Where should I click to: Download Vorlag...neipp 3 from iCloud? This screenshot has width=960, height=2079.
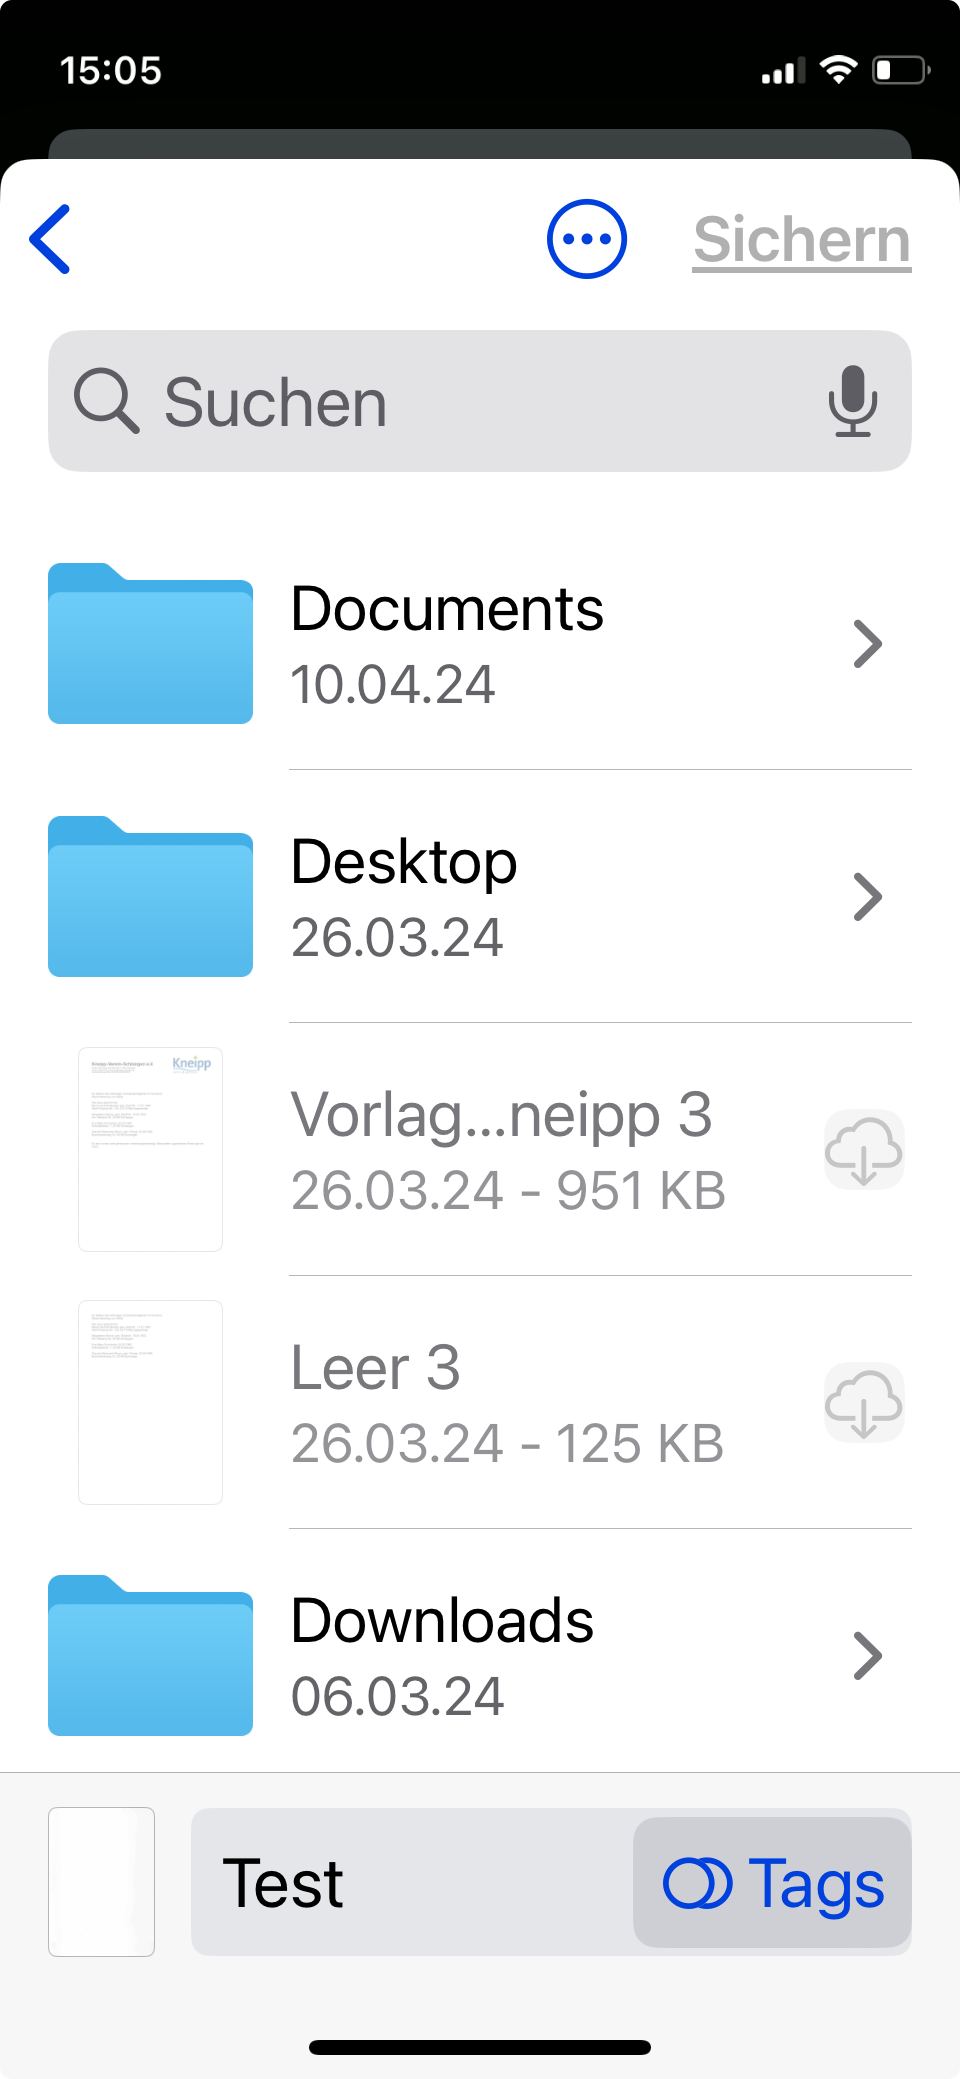click(864, 1150)
